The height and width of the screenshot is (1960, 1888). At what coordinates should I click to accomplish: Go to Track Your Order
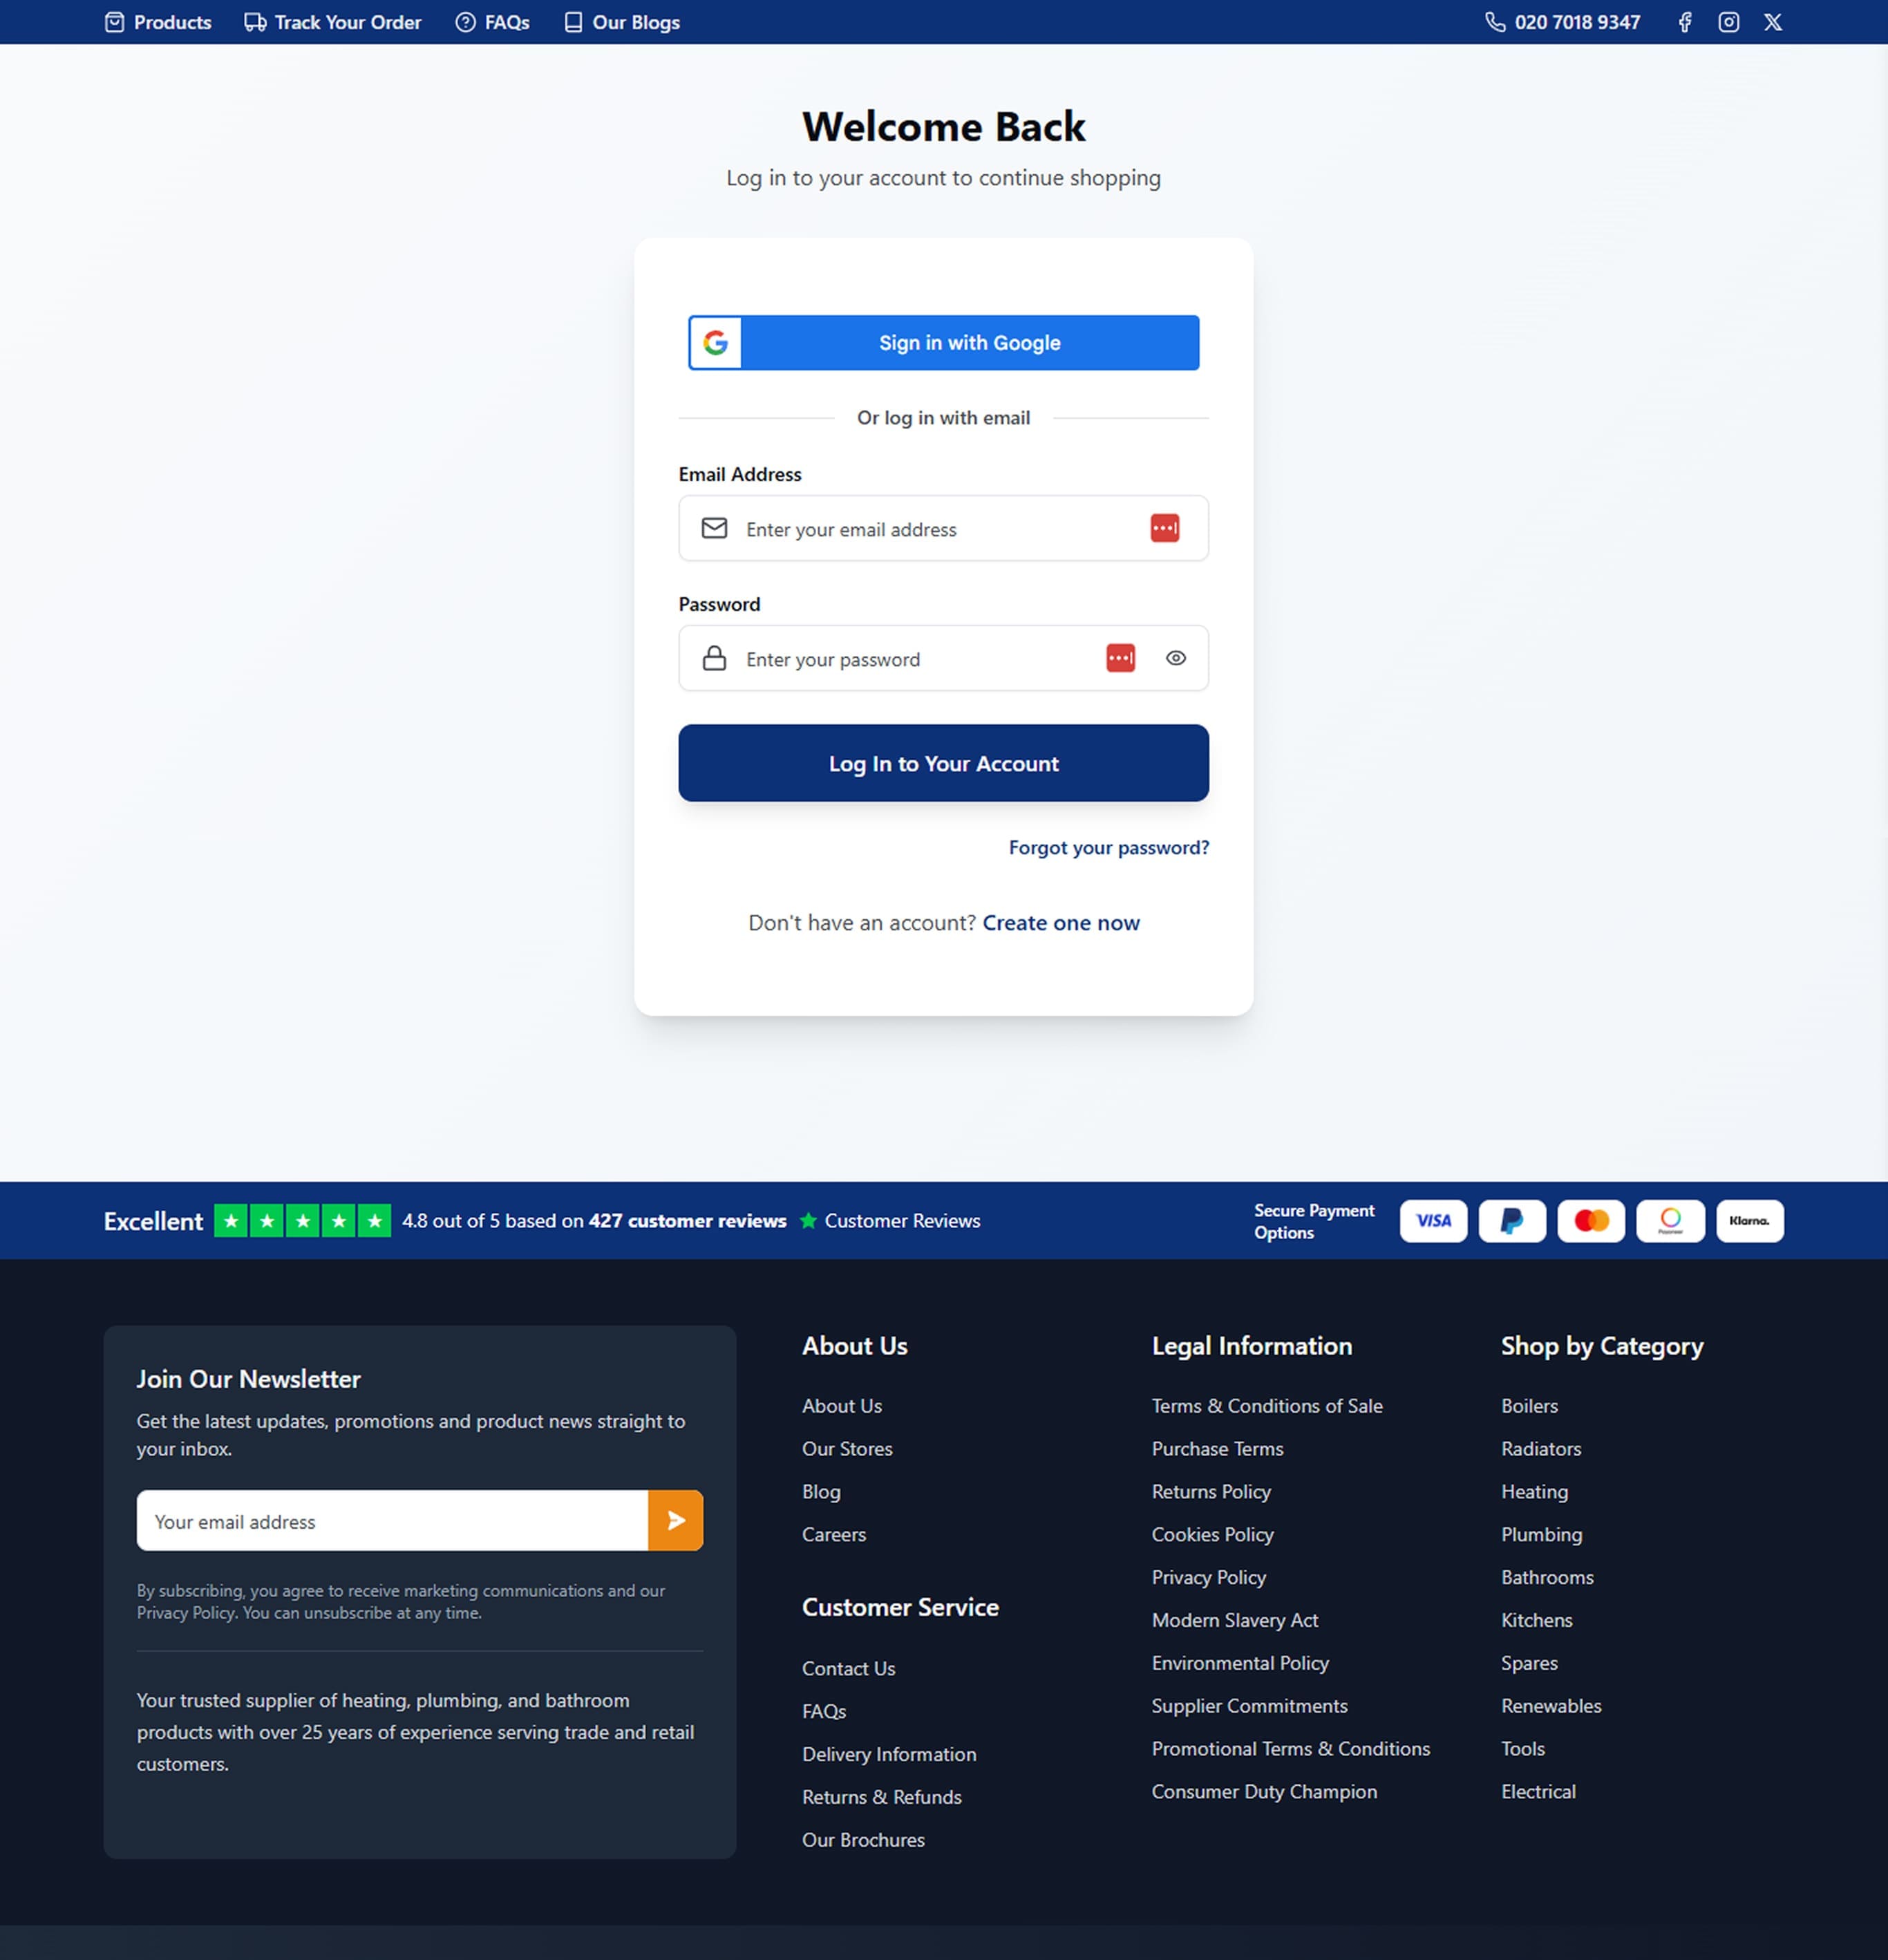pos(333,22)
